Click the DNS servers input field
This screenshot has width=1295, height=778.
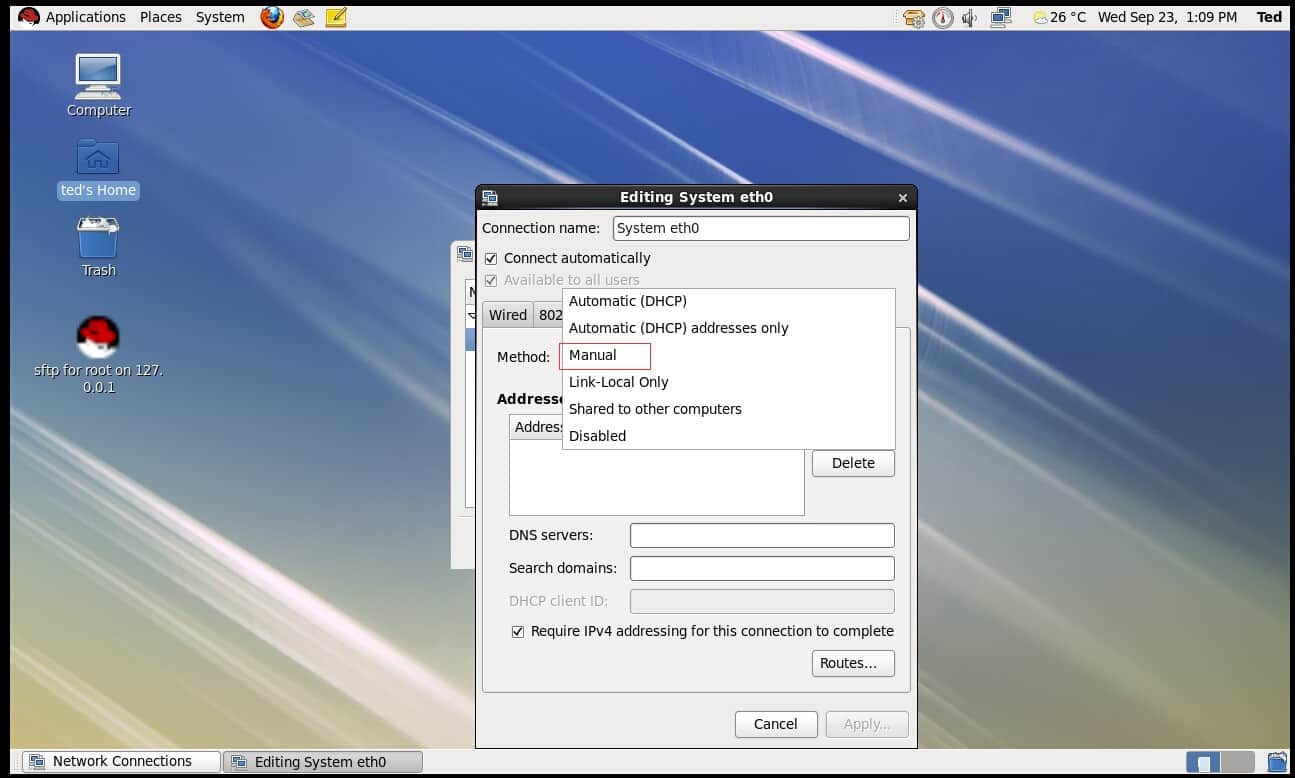tap(762, 535)
